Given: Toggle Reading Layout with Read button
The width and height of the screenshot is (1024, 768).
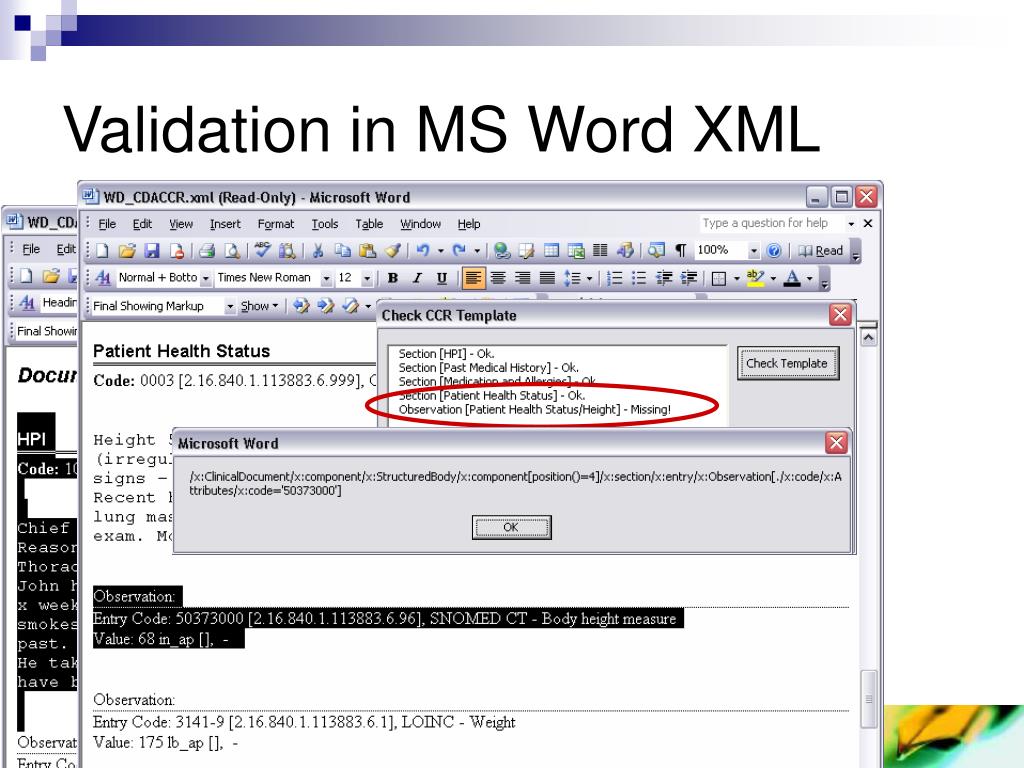Looking at the screenshot, I should tap(821, 251).
